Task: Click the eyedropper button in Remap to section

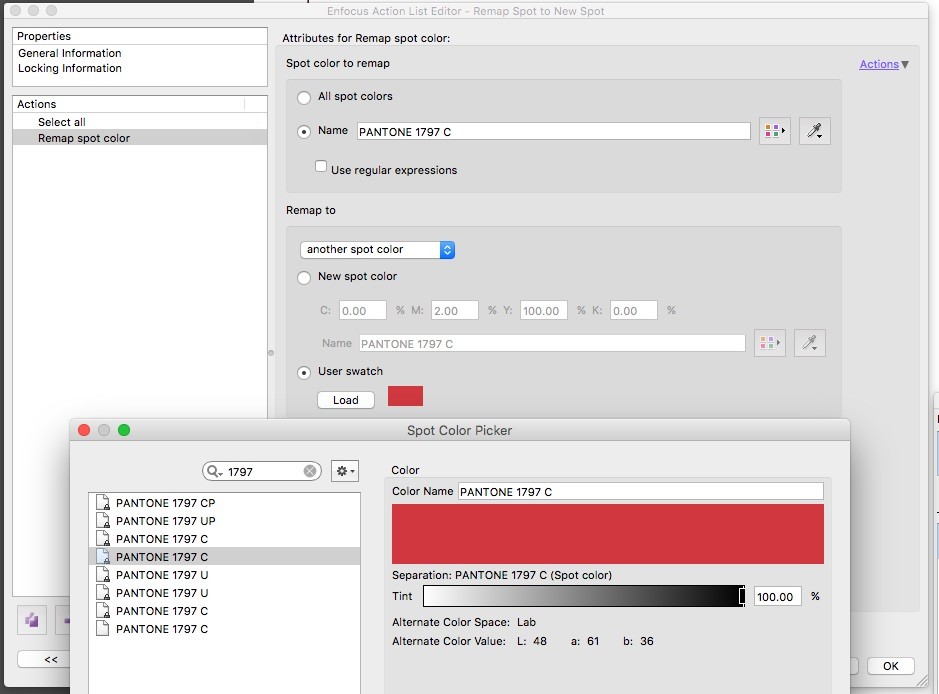Action: tap(810, 343)
